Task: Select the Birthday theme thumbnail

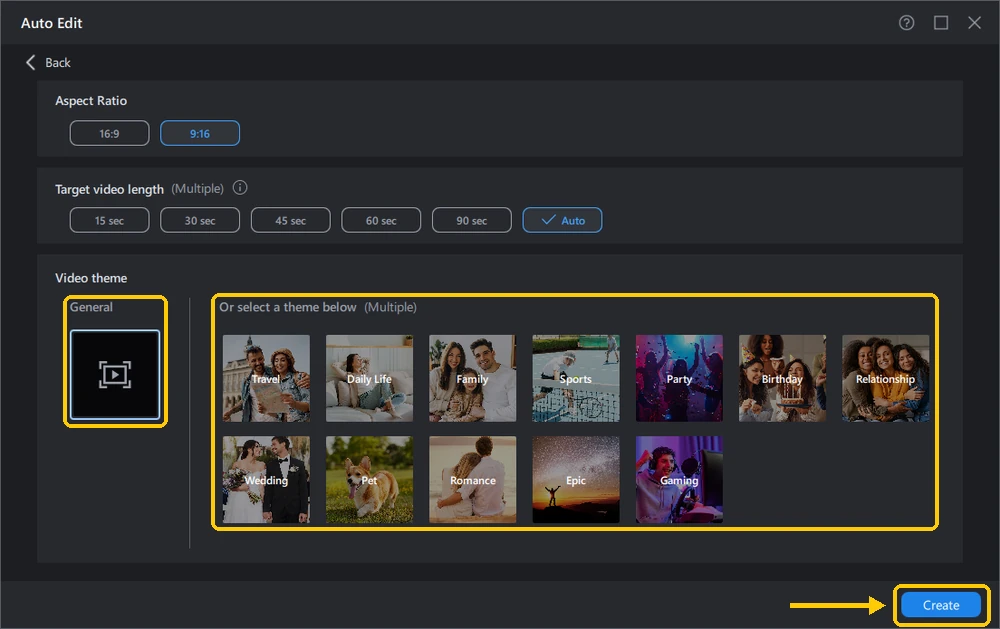Action: click(x=783, y=378)
